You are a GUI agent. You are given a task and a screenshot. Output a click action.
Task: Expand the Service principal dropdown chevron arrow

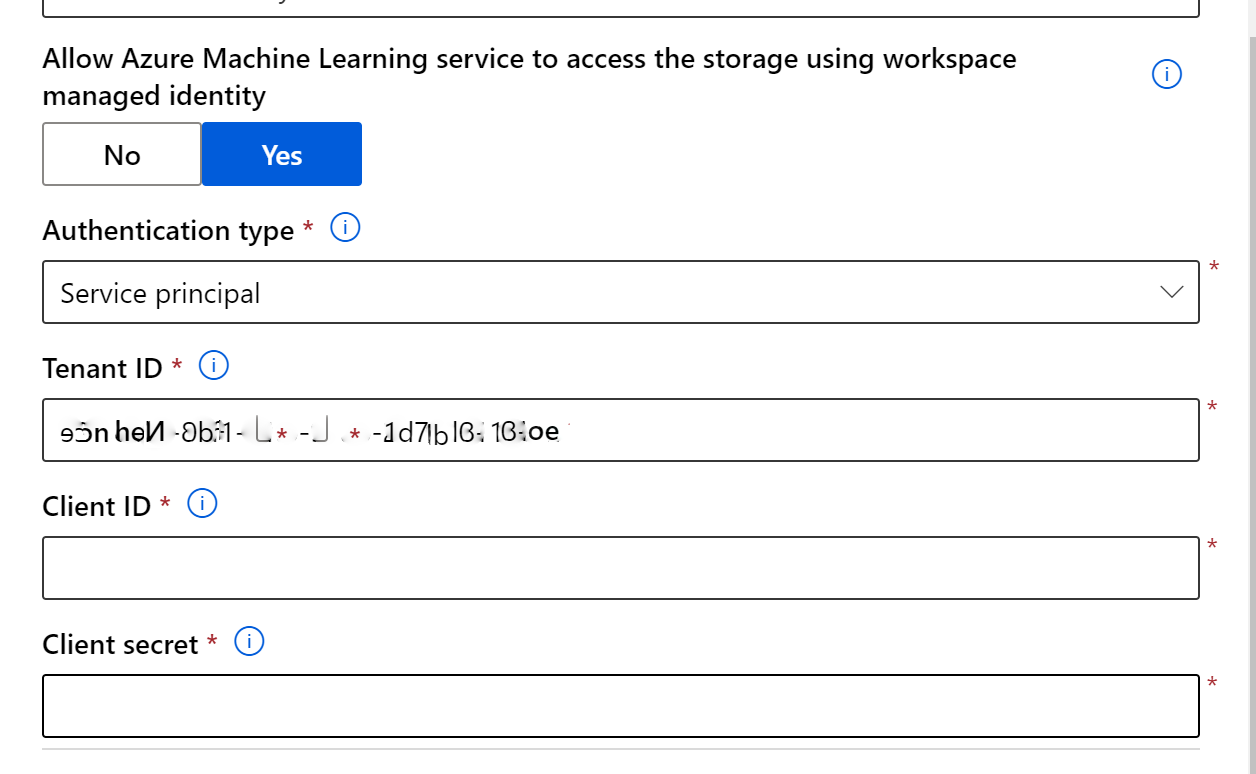tap(1171, 292)
